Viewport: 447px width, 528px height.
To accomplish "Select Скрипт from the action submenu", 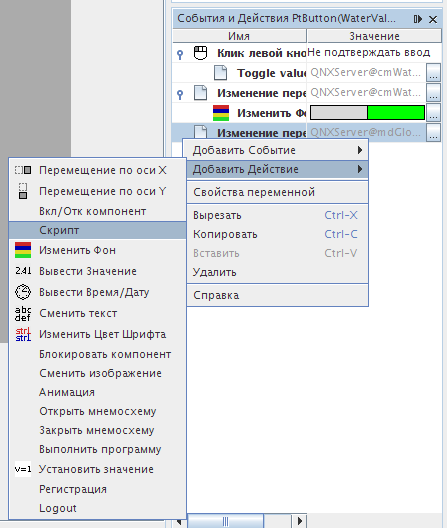I will coord(98,230).
